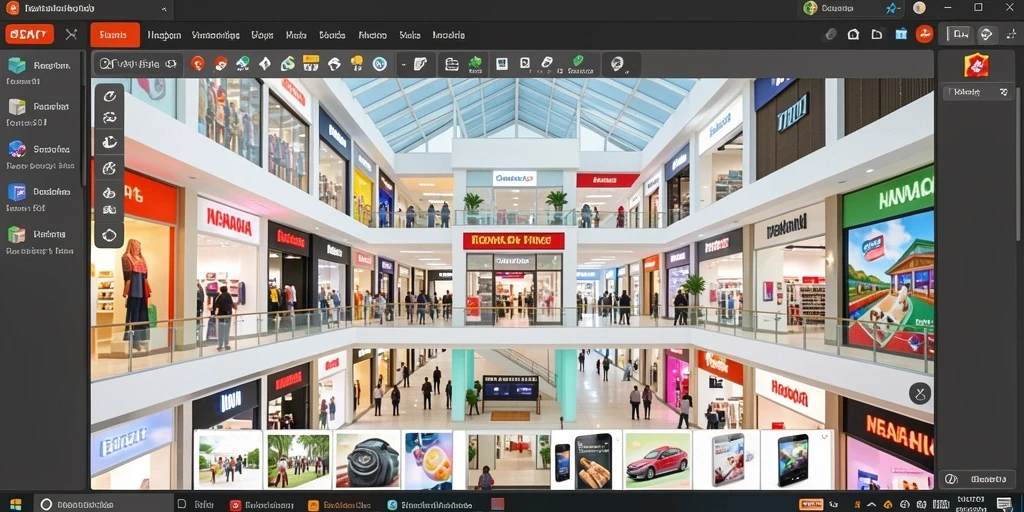Click the teal box icon in left sidebar
Image resolution: width=1024 pixels, height=512 pixels.
[x=16, y=65]
